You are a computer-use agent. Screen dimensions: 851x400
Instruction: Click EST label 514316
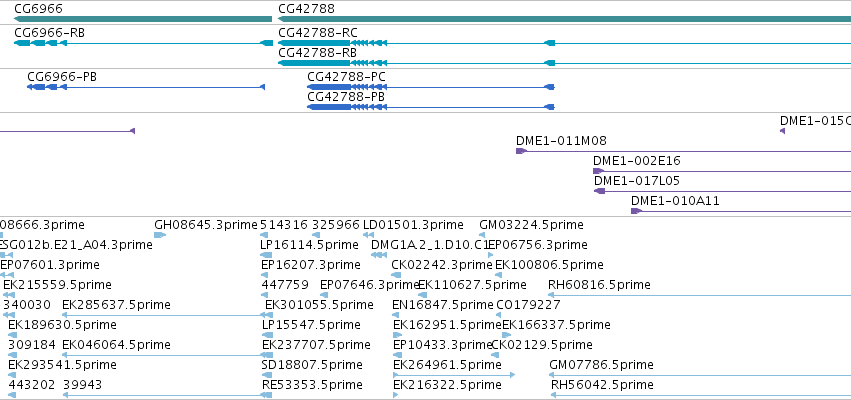[284, 225]
